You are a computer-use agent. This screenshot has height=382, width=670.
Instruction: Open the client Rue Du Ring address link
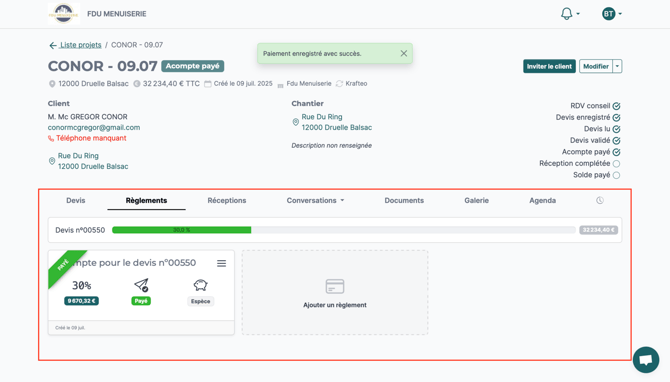93,161
